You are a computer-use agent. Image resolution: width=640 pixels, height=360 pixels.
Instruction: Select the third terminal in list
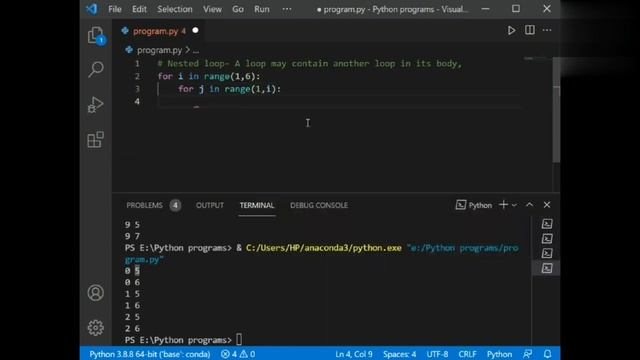point(547,253)
